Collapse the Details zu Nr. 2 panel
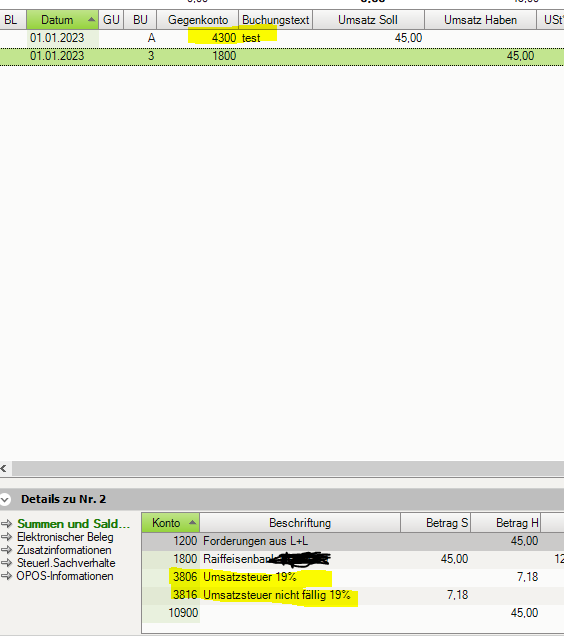Viewport: 564px width, 636px height. tap(5, 499)
